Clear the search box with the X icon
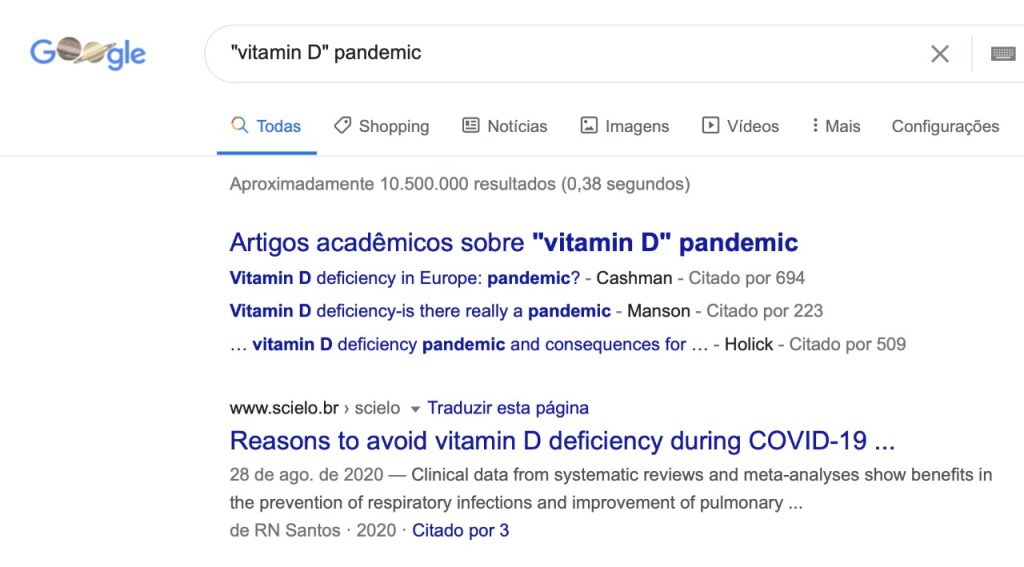 coord(940,54)
